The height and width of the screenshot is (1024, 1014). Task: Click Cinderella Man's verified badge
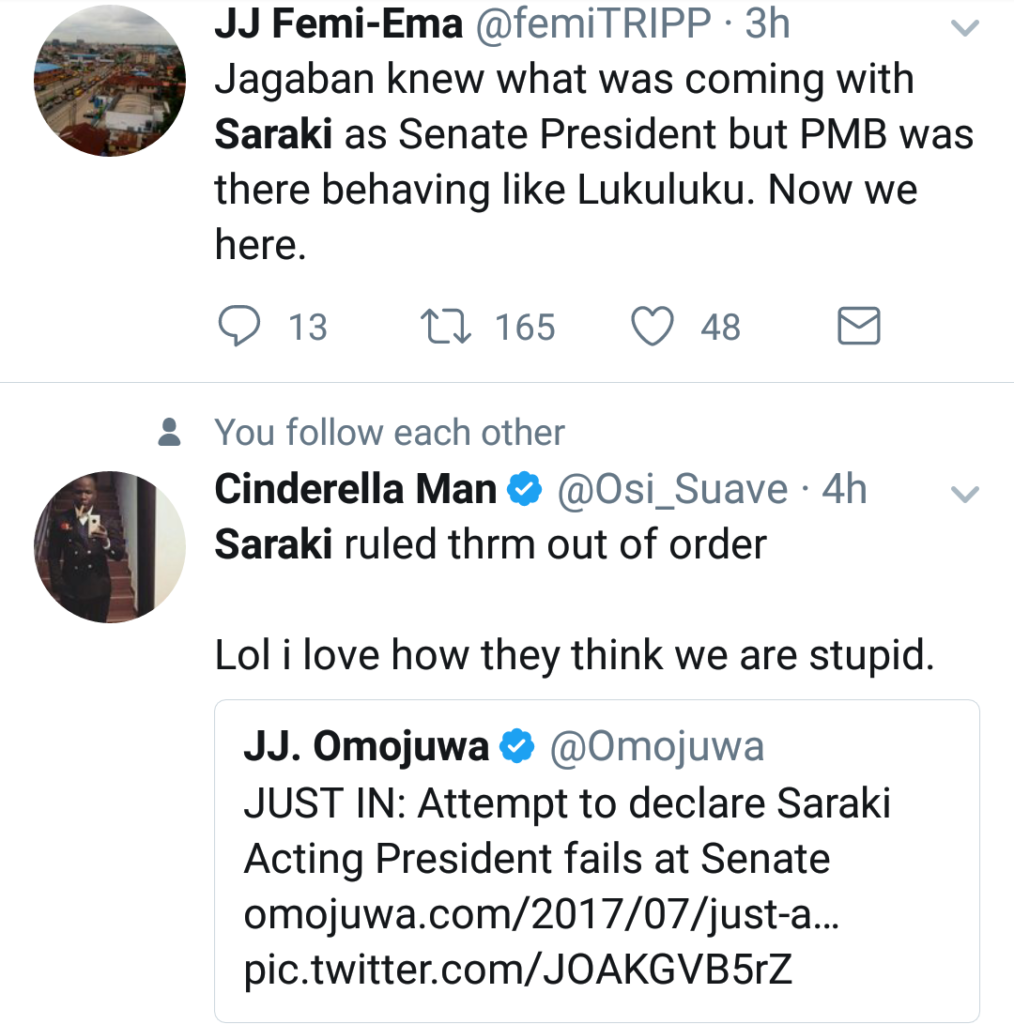click(x=525, y=490)
